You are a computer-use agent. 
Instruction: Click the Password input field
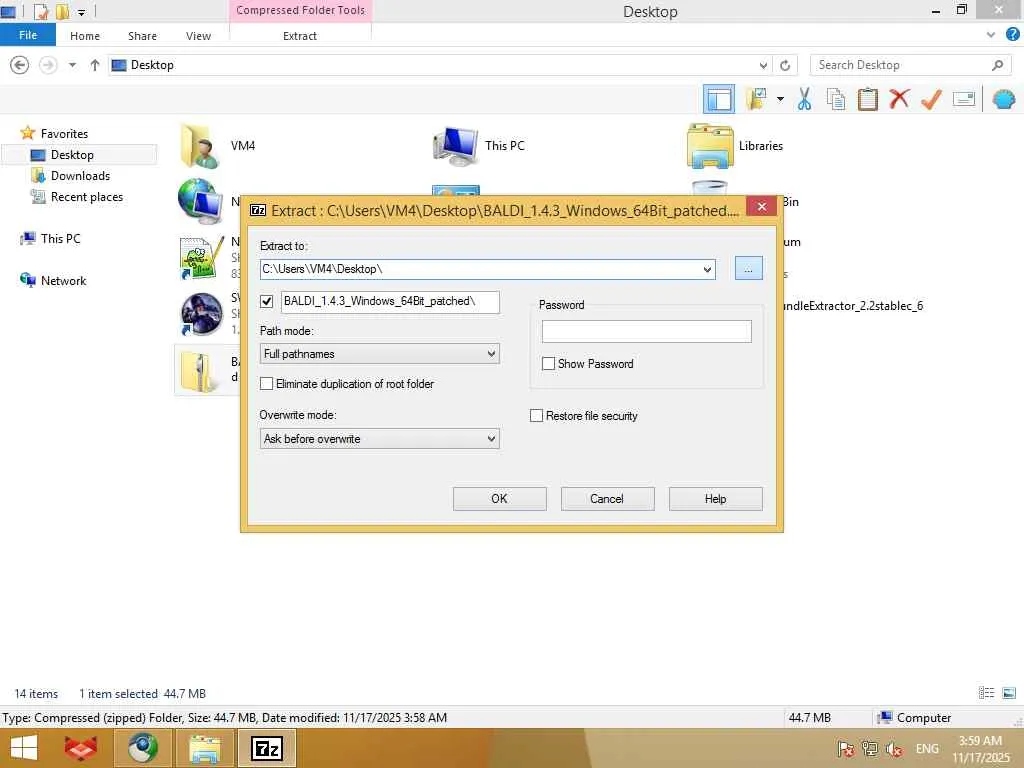pyautogui.click(x=647, y=331)
